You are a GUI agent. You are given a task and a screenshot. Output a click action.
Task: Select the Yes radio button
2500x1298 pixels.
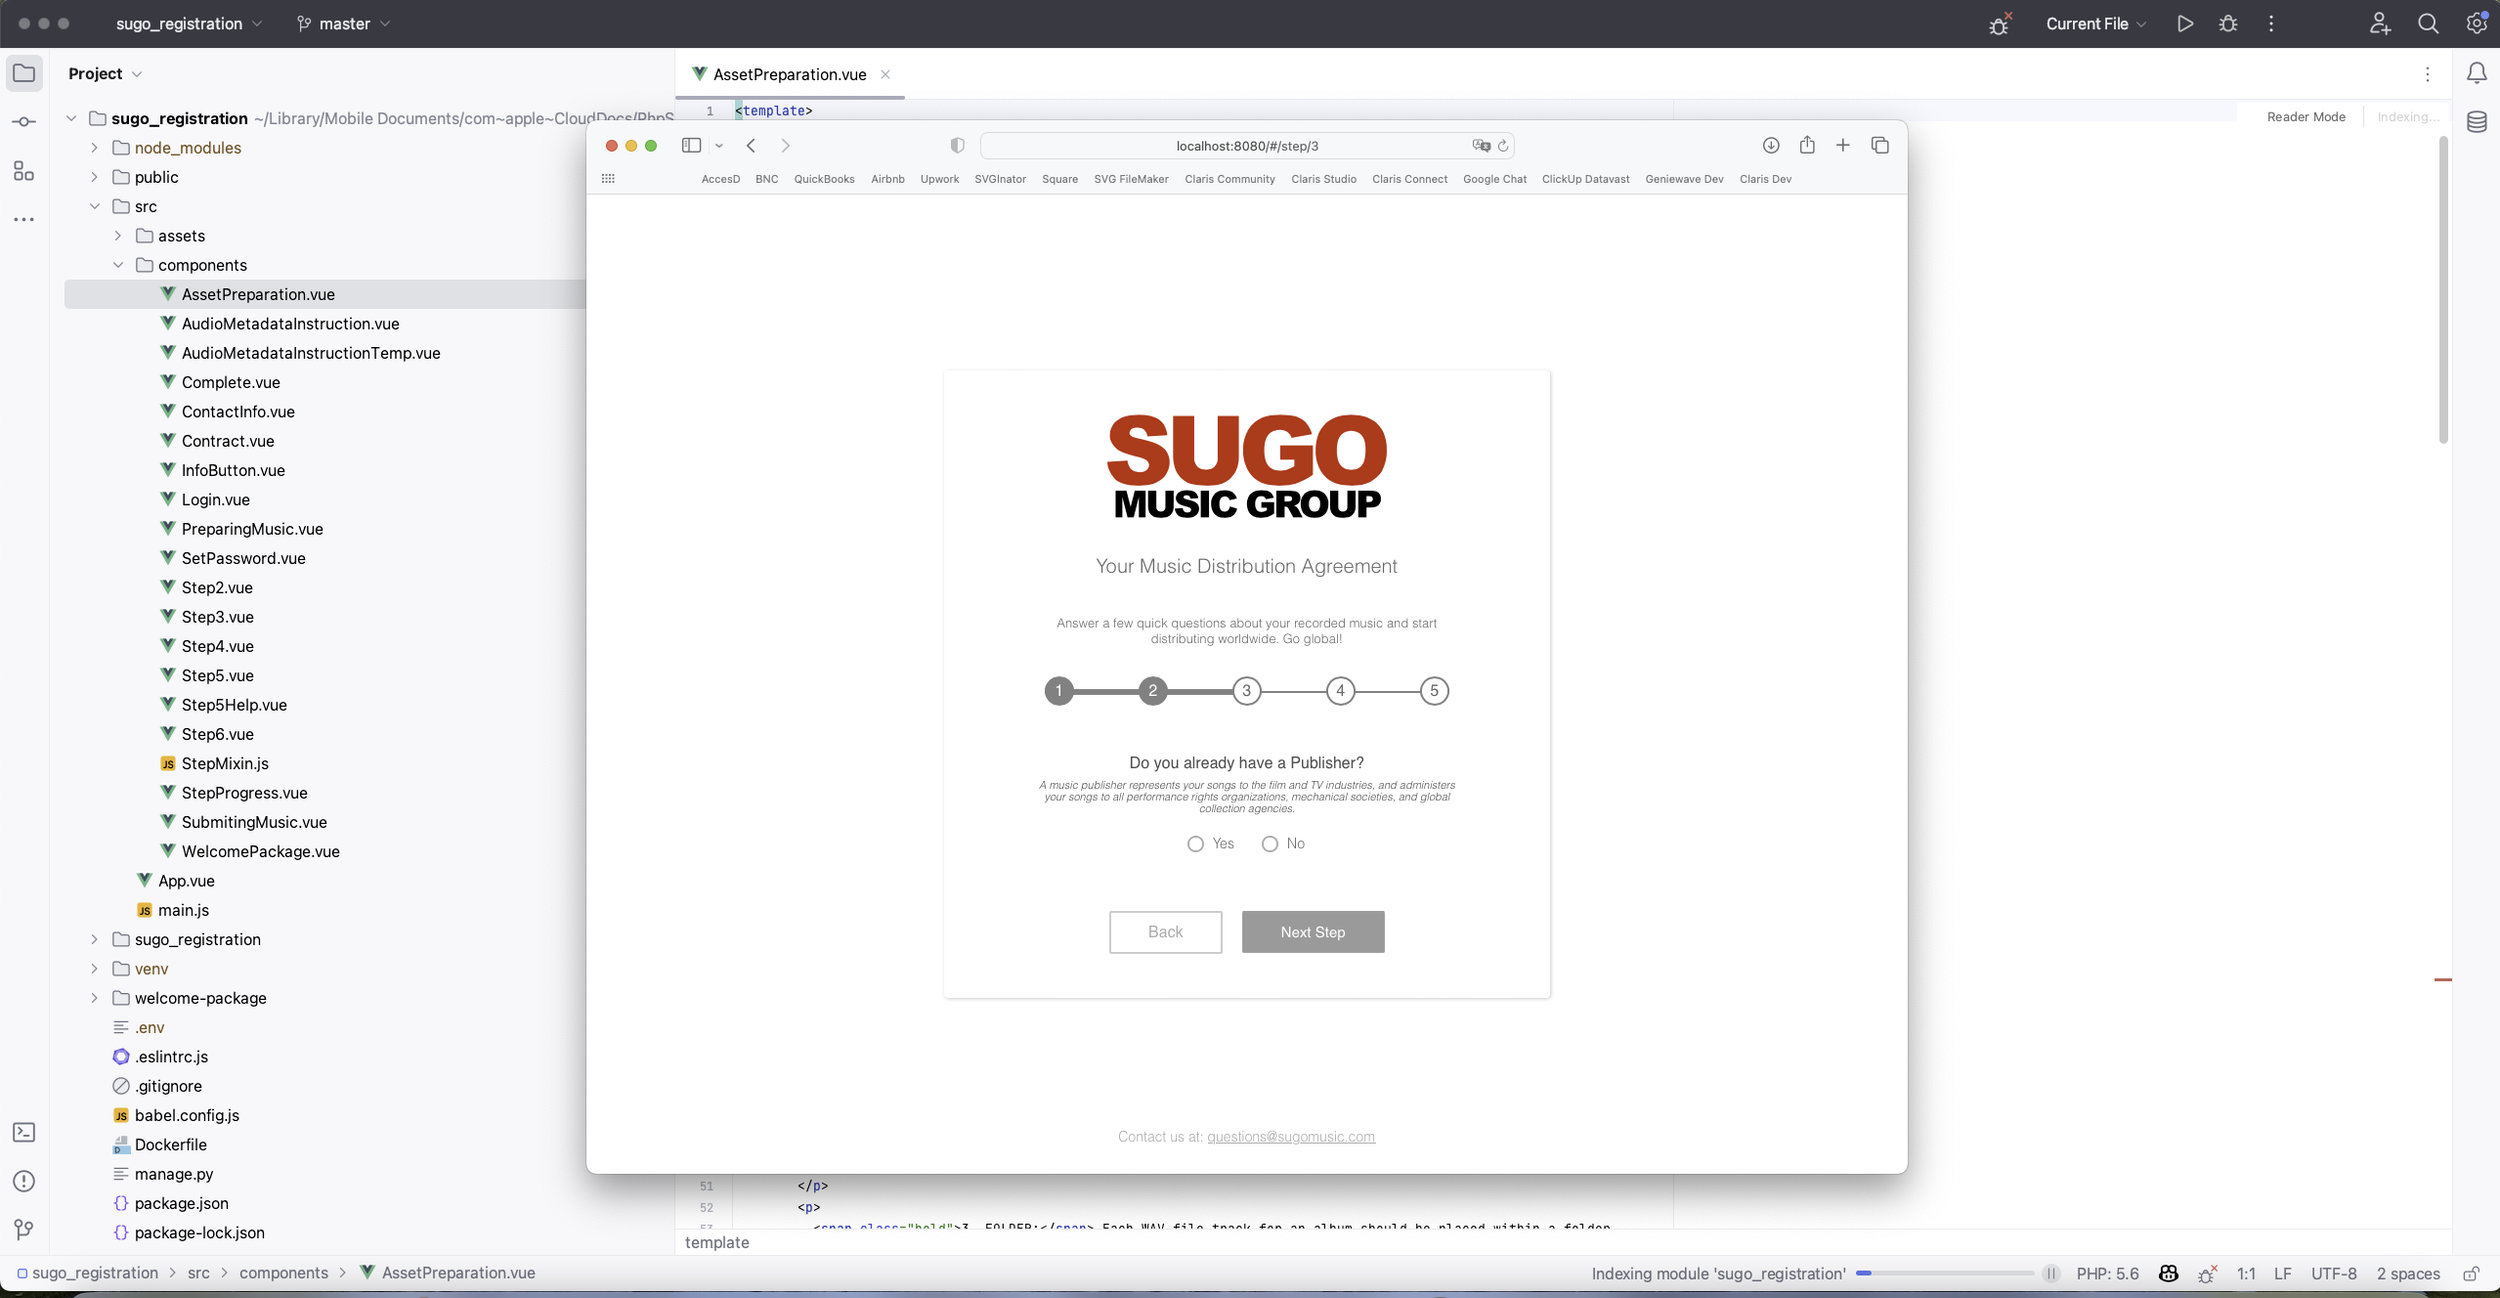pyautogui.click(x=1195, y=844)
